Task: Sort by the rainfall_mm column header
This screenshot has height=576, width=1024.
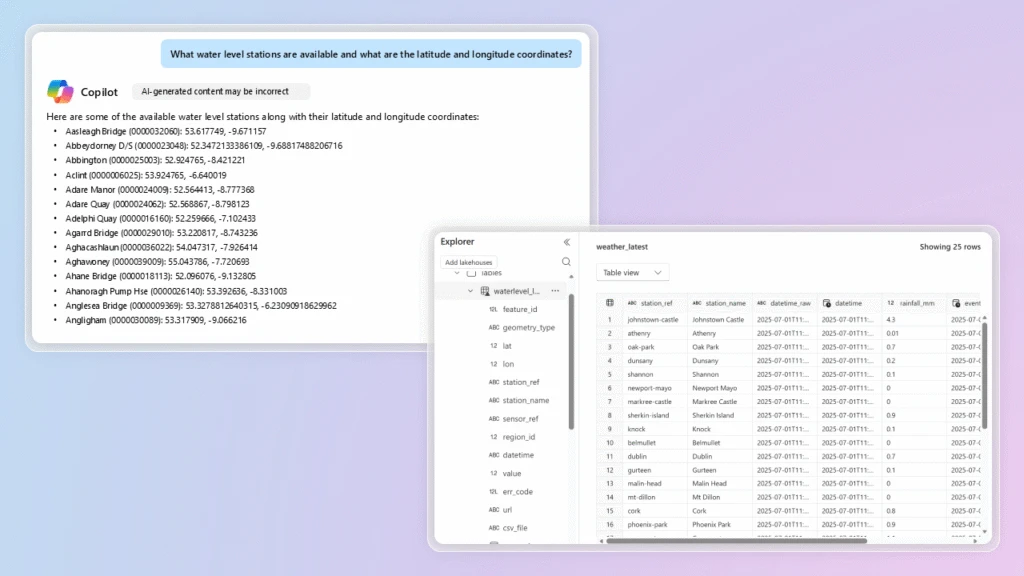Action: (x=917, y=303)
